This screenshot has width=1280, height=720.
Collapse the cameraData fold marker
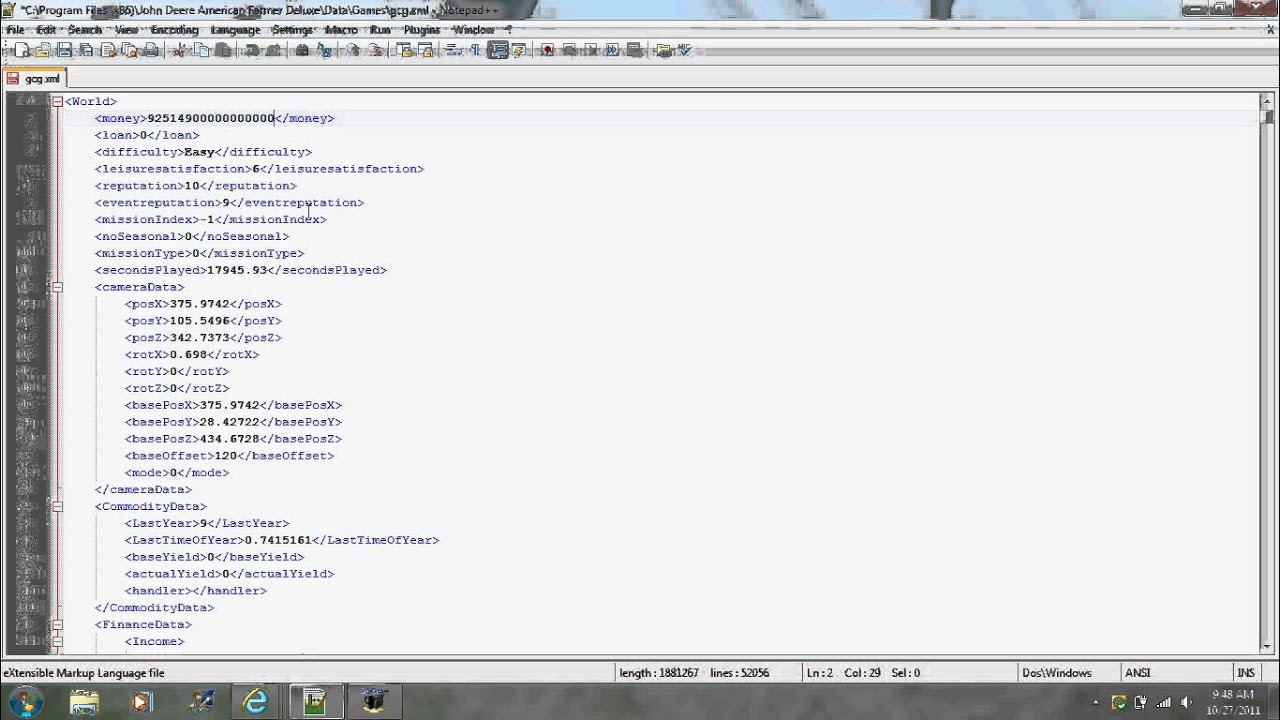point(57,287)
